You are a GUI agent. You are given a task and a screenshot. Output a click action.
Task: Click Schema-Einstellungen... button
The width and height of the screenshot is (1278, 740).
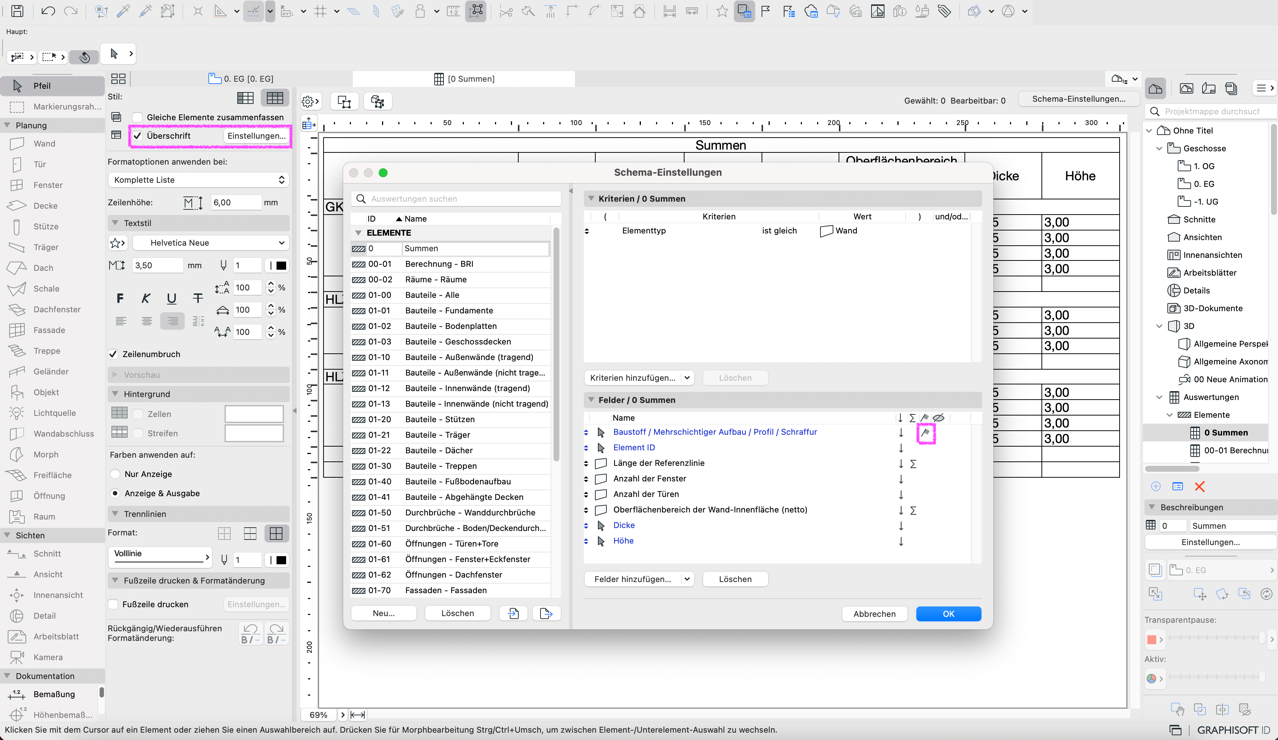[1078, 99]
